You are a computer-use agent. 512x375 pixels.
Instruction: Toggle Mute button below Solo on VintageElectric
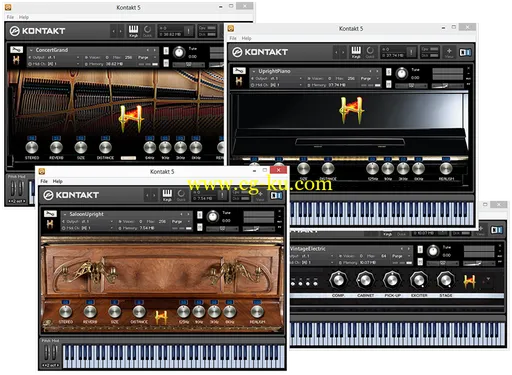point(420,261)
